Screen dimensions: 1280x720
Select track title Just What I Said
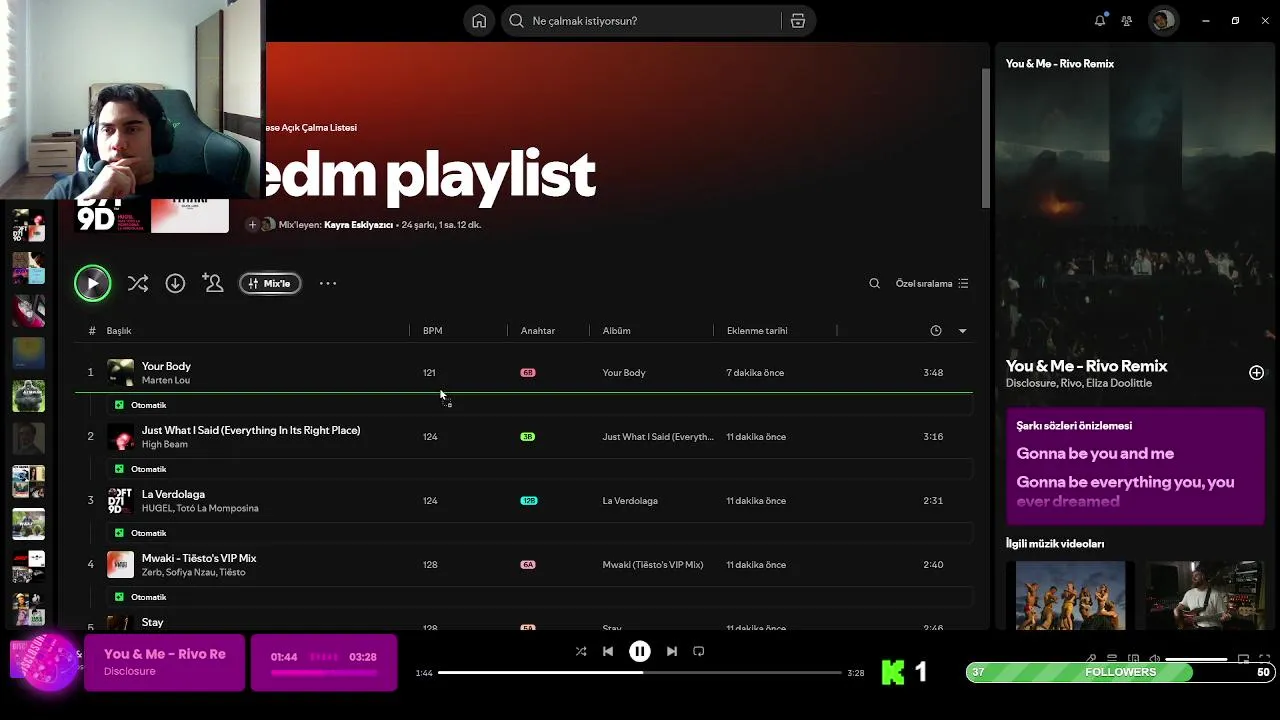tap(251, 431)
